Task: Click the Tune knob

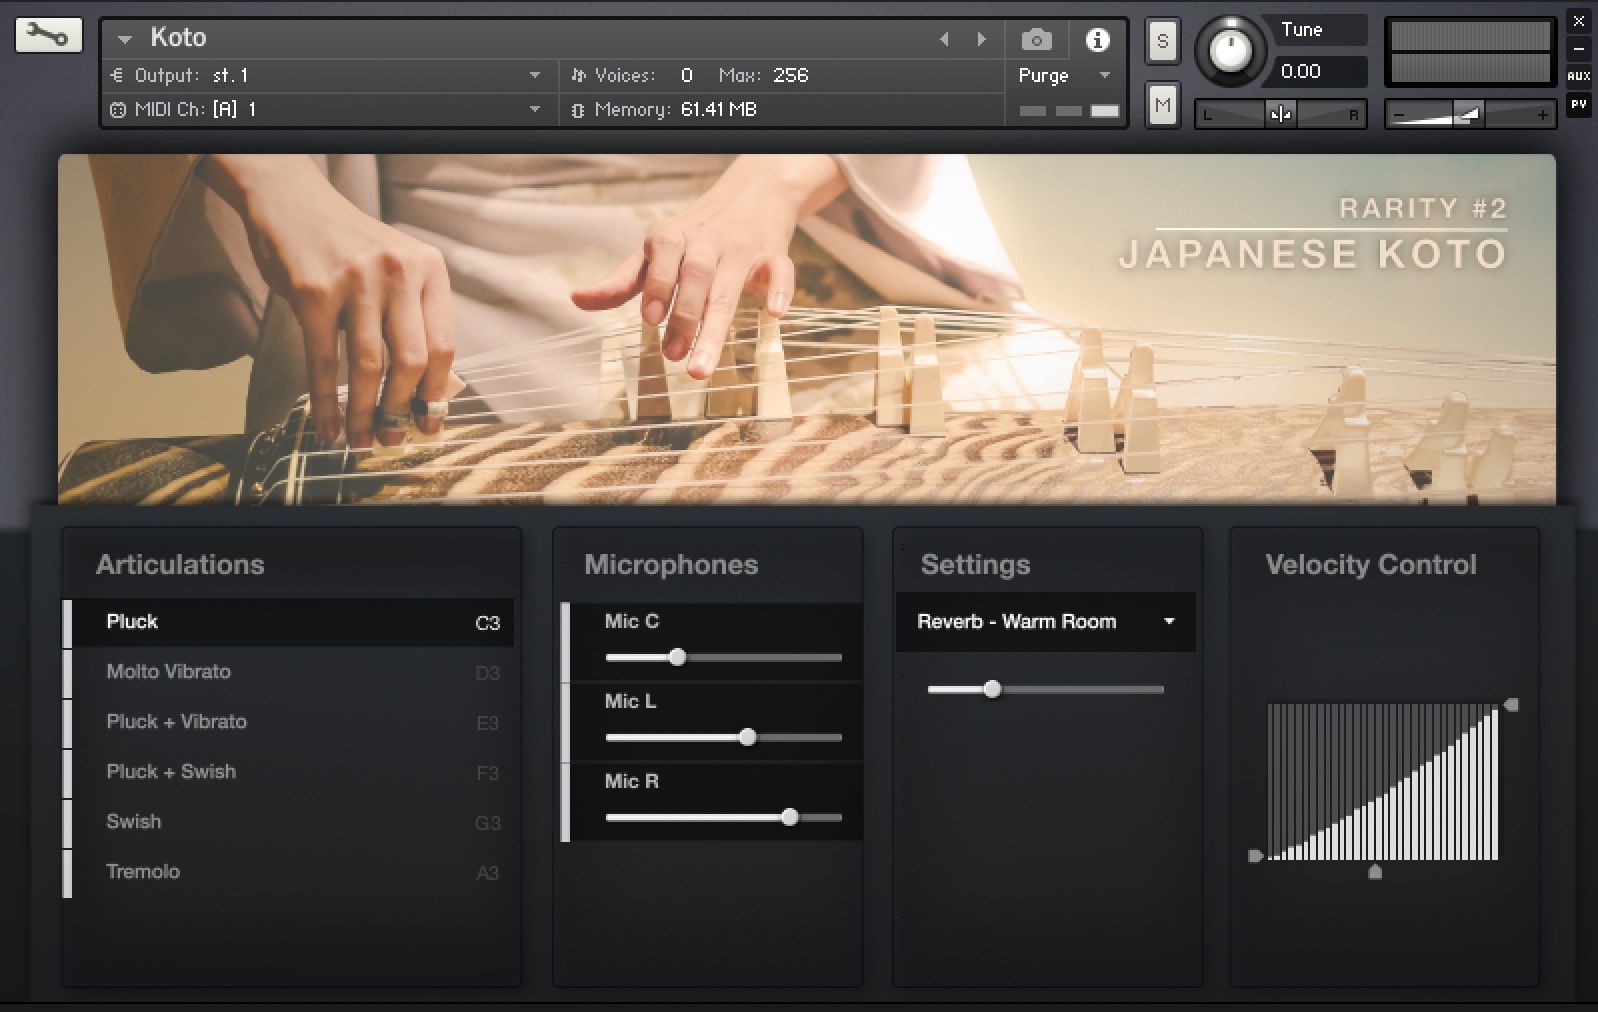Action: point(1230,49)
